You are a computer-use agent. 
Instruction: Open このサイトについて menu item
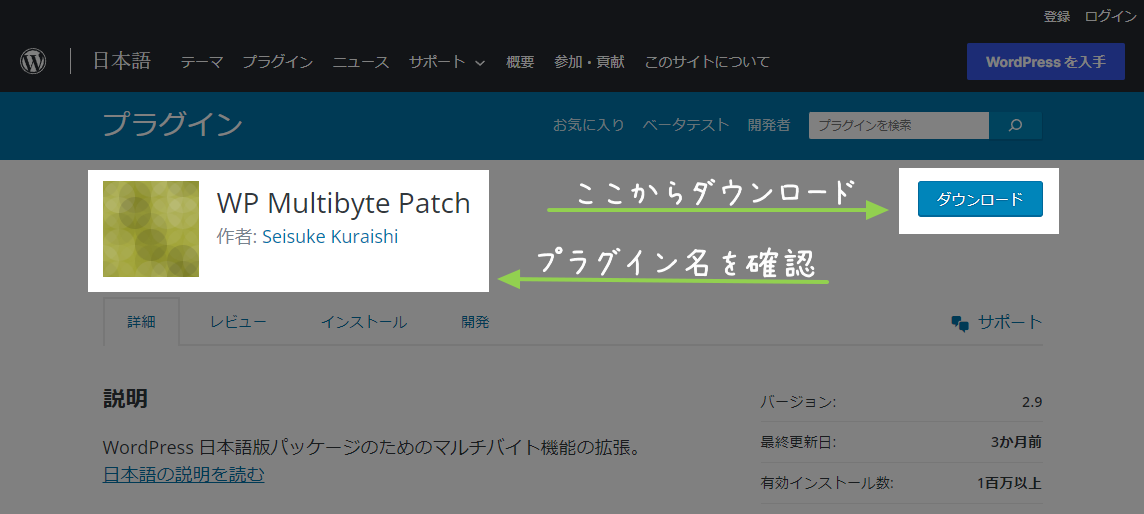[x=707, y=62]
